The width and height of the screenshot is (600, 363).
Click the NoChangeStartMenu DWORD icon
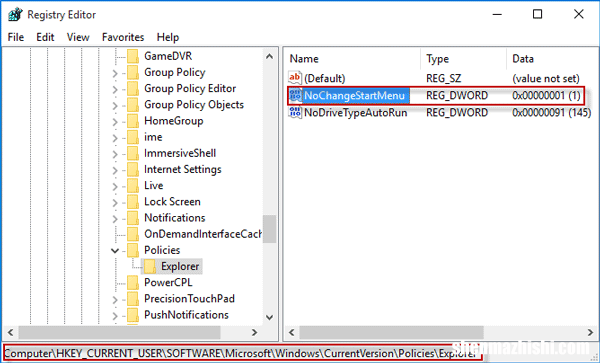pyautogui.click(x=295, y=96)
